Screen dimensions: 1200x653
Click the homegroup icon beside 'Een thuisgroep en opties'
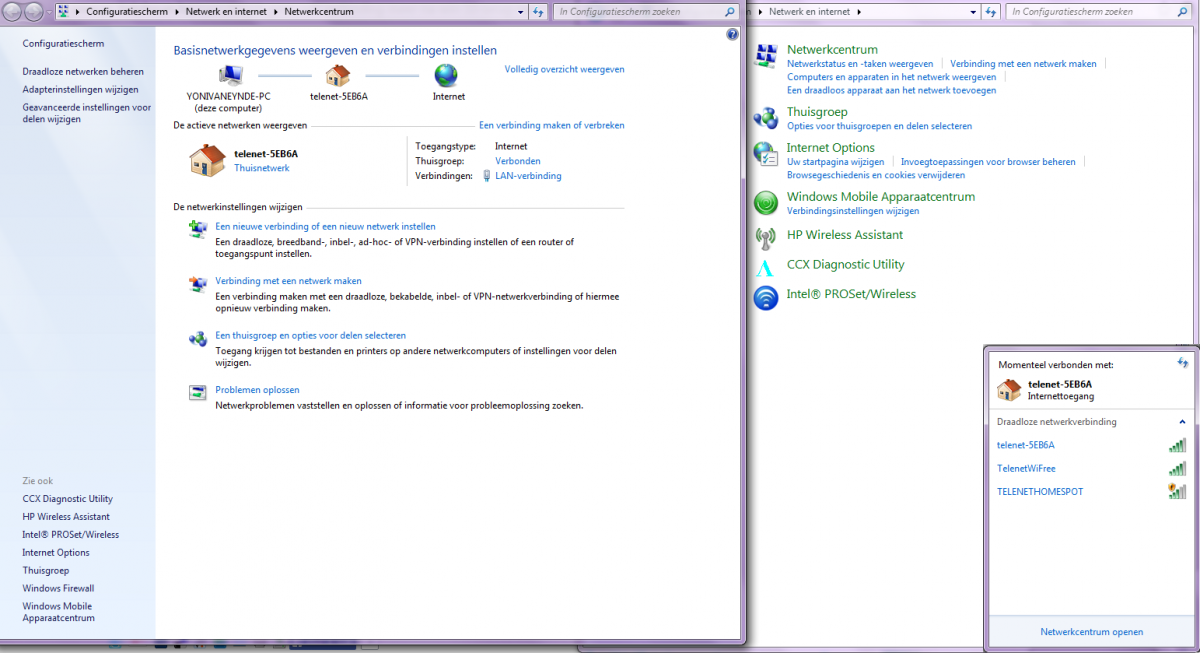[198, 339]
